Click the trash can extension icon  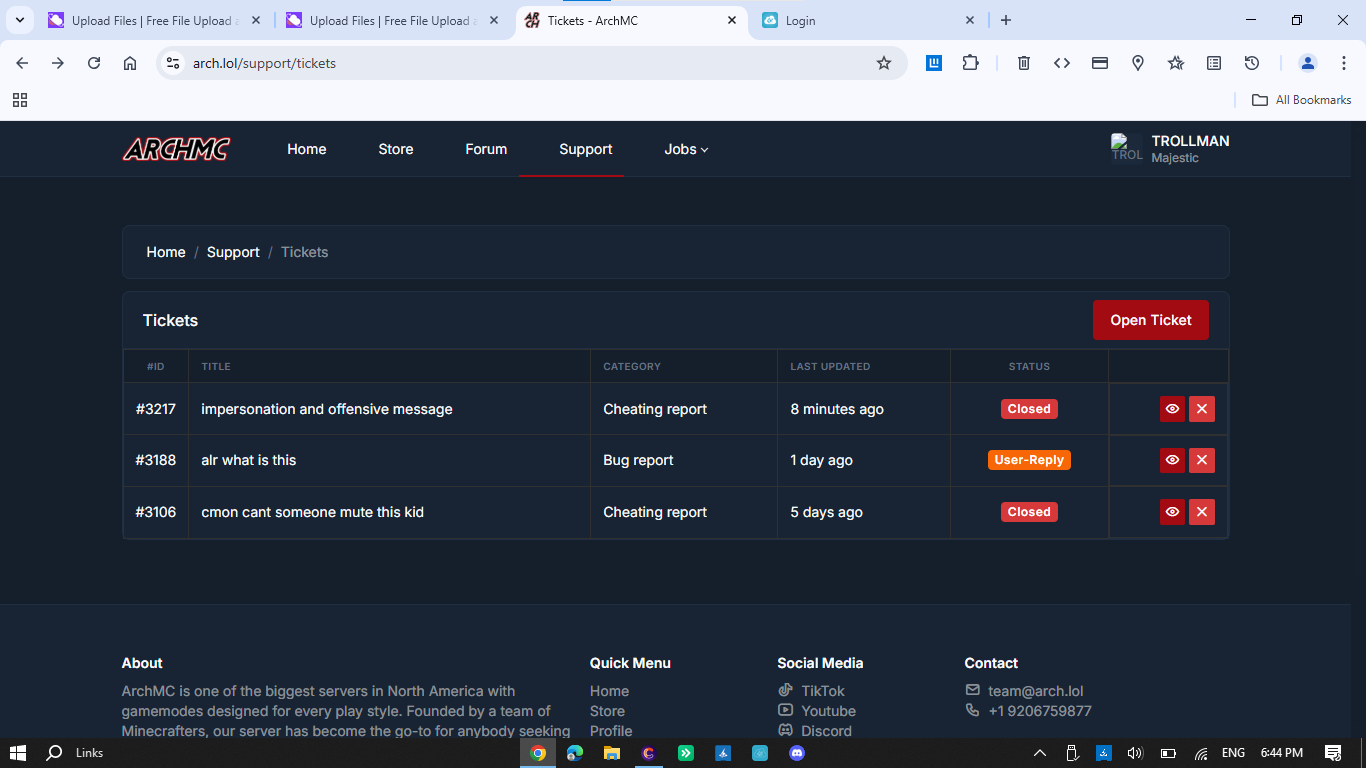pos(1024,63)
